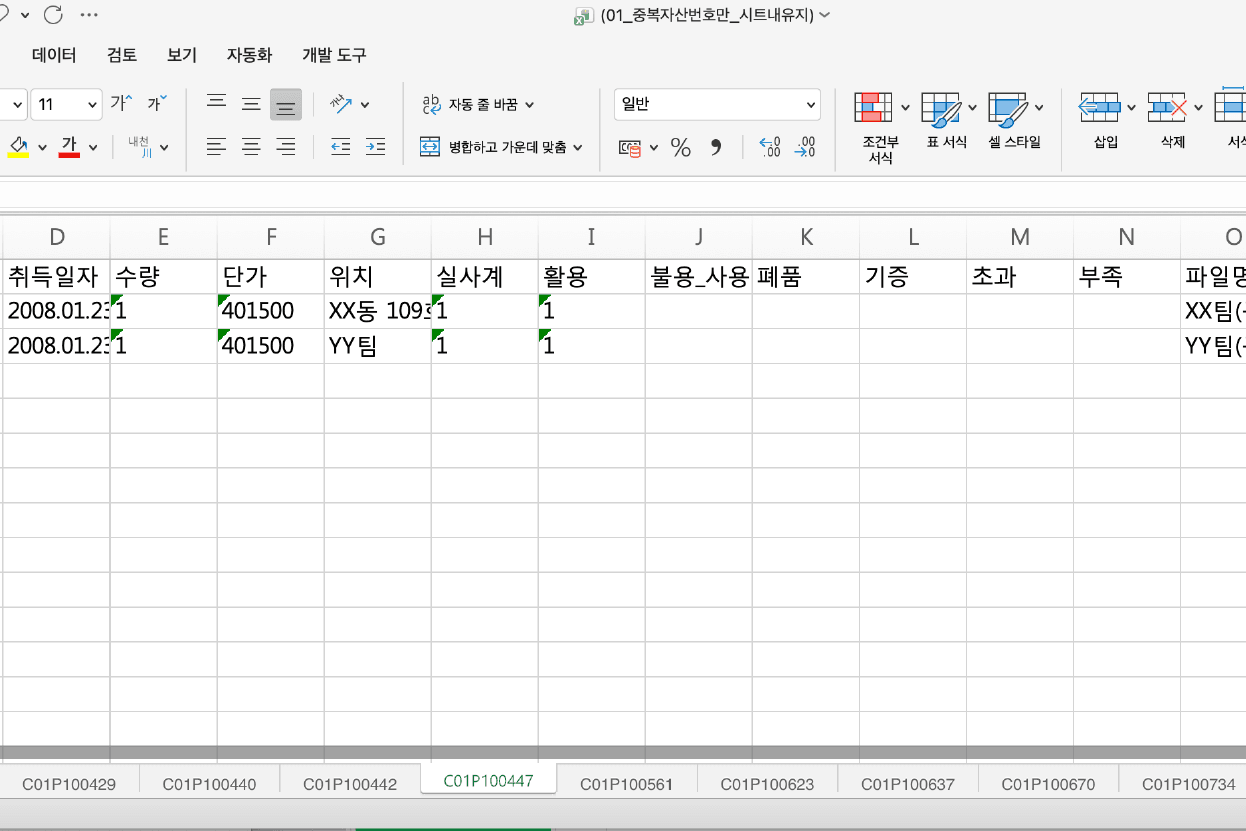The height and width of the screenshot is (831, 1246).
Task: Select the 취득일자 header cell
Action: point(56,276)
